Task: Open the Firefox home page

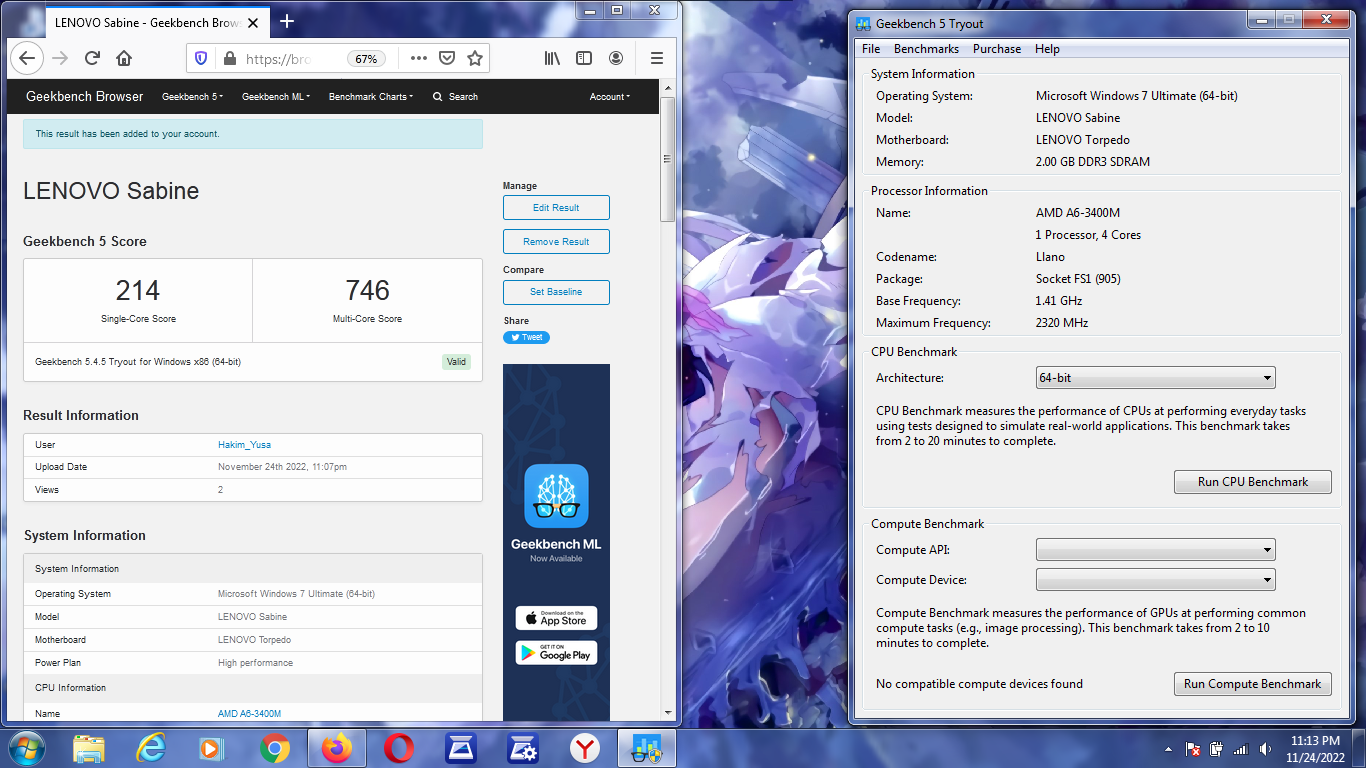Action: [124, 58]
